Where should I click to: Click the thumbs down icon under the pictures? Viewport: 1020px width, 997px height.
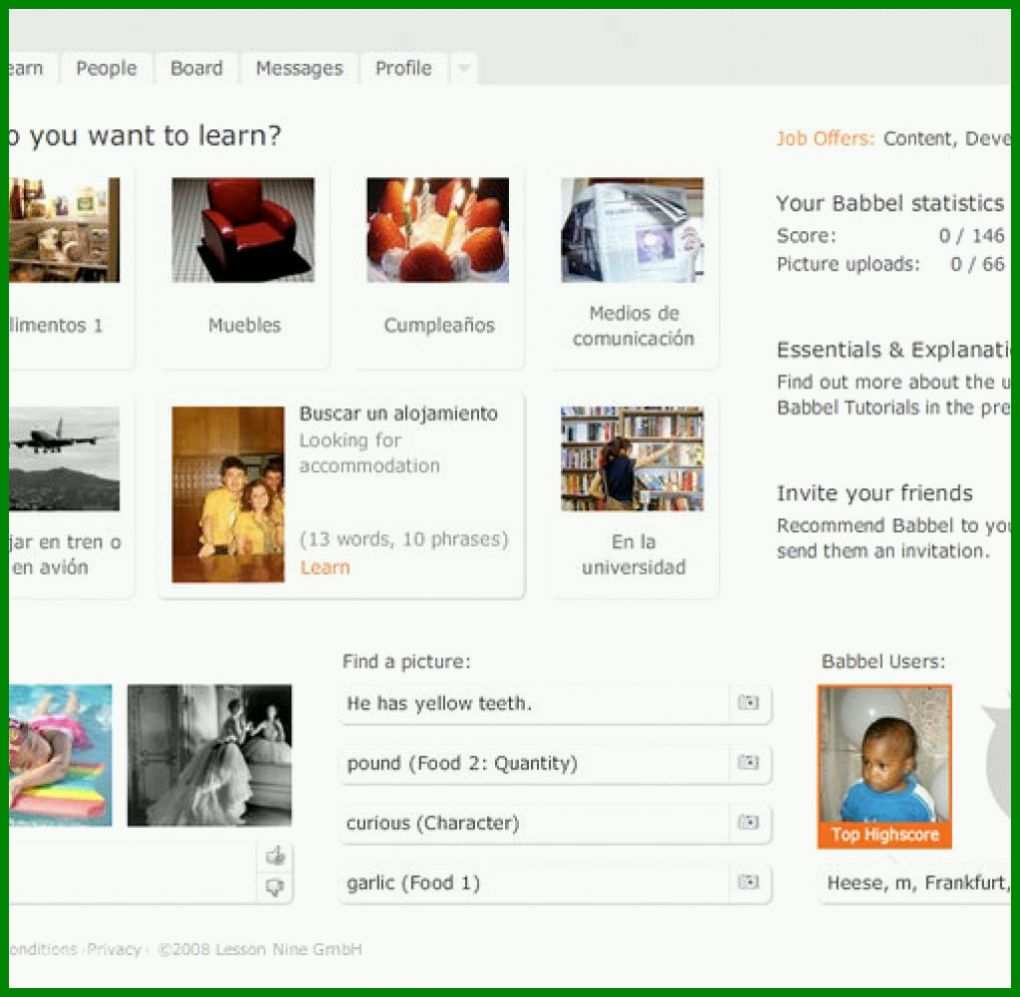[x=276, y=886]
